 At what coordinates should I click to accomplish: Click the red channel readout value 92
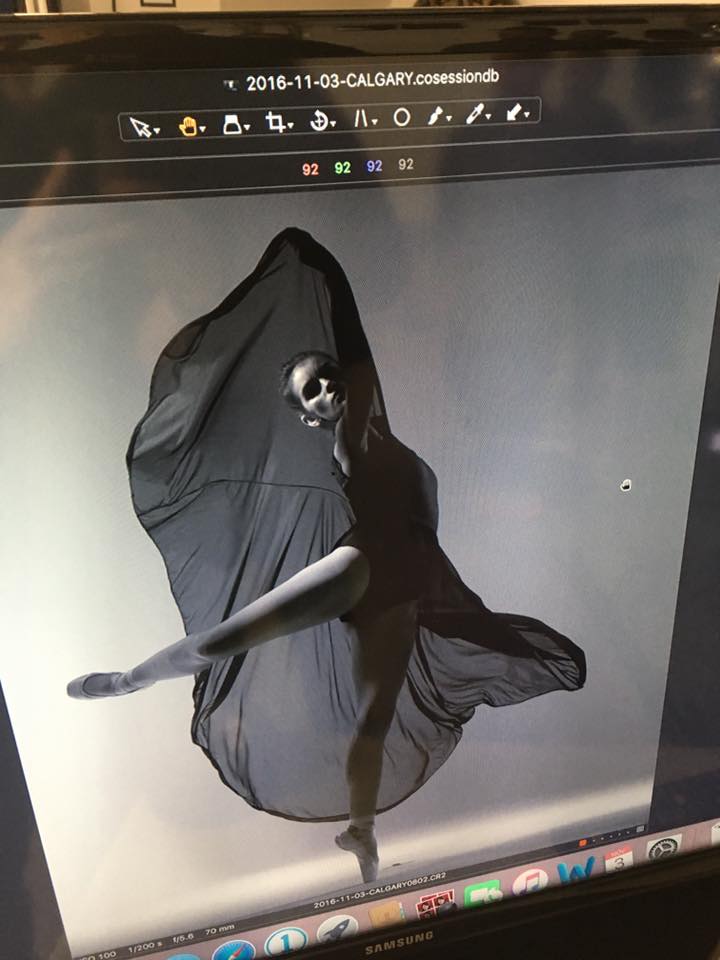(310, 170)
